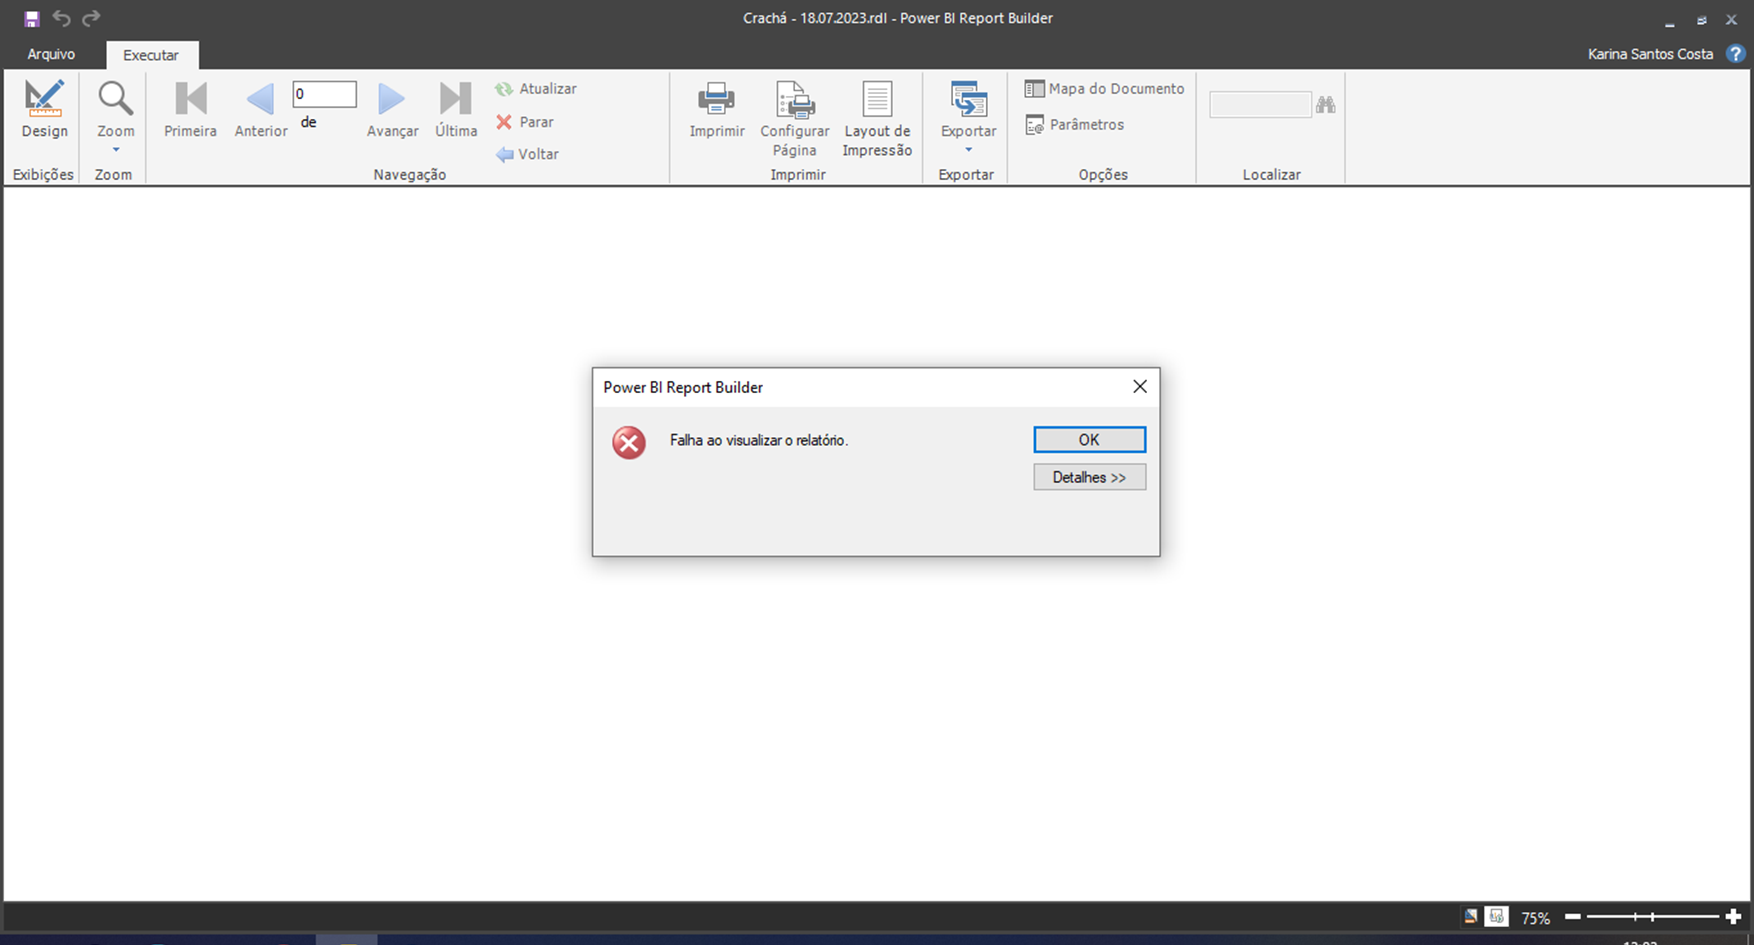Expand error Detalhes >> button

[1089, 477]
